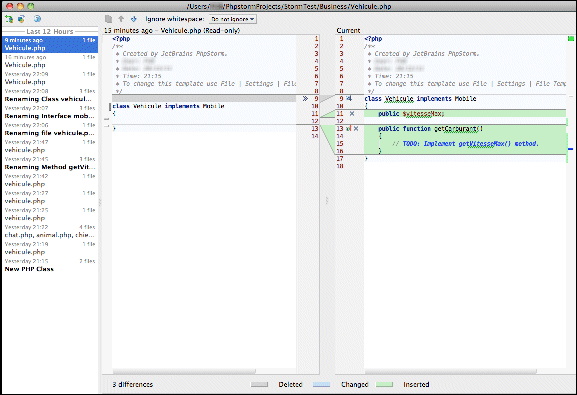Remove inserted line 11 with its X icon
This screenshot has width=577, height=395.
[x=352, y=114]
